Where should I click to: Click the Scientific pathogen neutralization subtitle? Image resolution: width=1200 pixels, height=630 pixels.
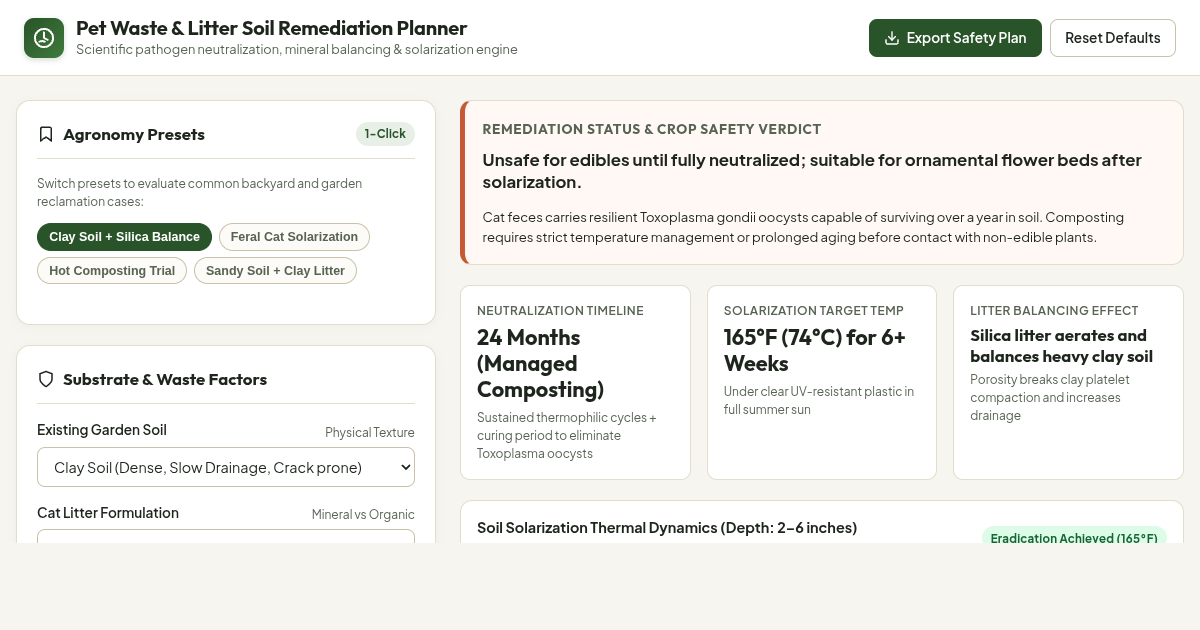(x=297, y=49)
